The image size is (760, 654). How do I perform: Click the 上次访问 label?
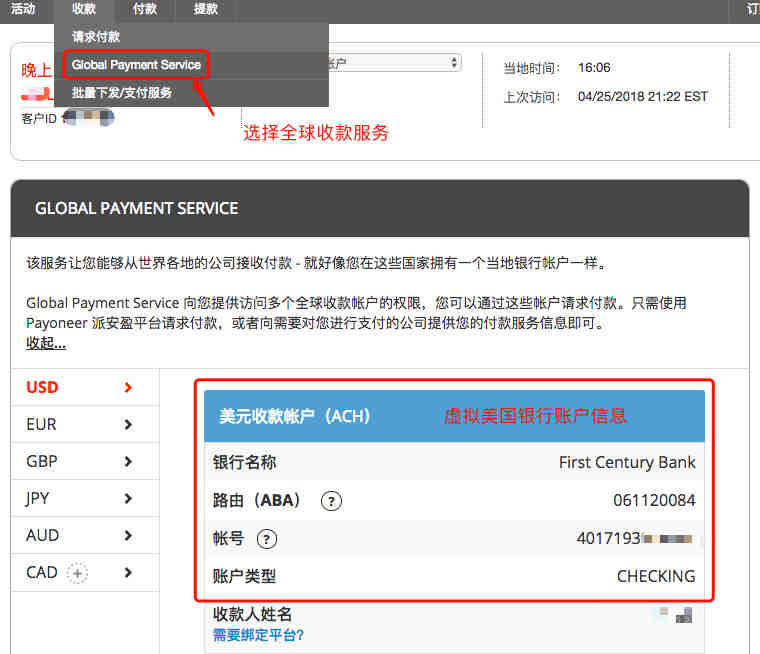pos(532,97)
